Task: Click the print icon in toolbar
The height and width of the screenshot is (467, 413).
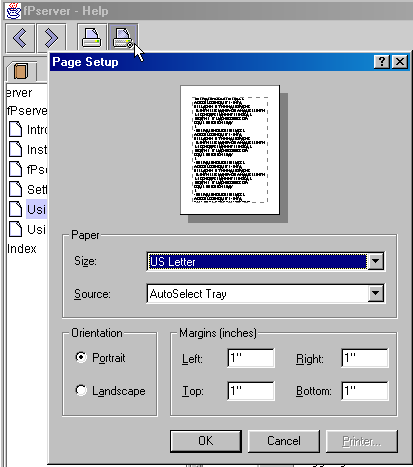Action: pos(92,38)
